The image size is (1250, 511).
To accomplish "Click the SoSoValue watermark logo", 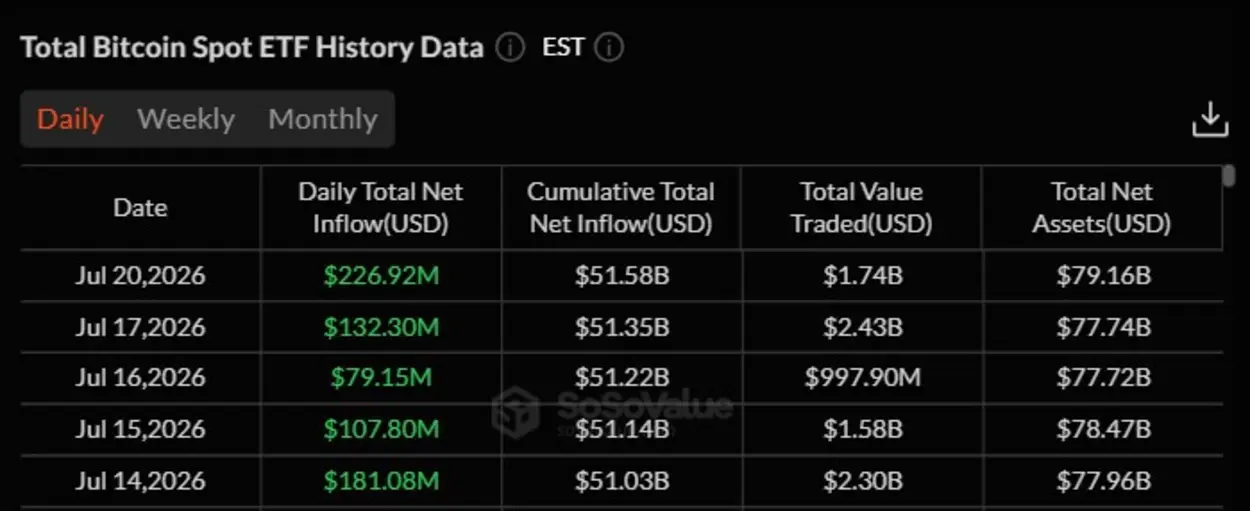I will [x=613, y=411].
